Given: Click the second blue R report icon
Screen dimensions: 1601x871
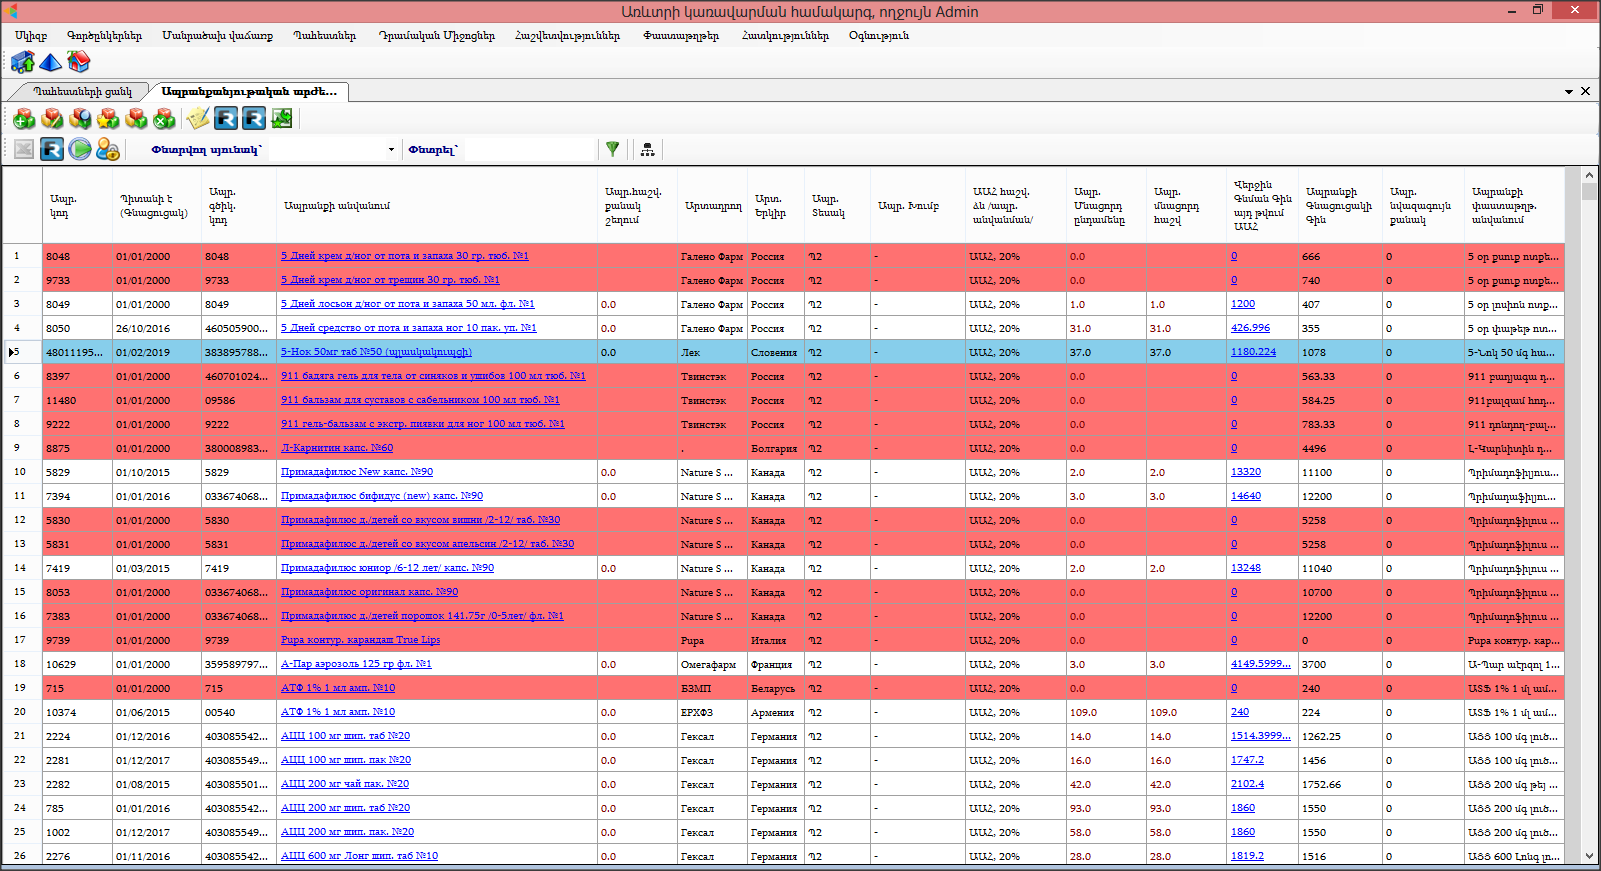Looking at the screenshot, I should (254, 119).
